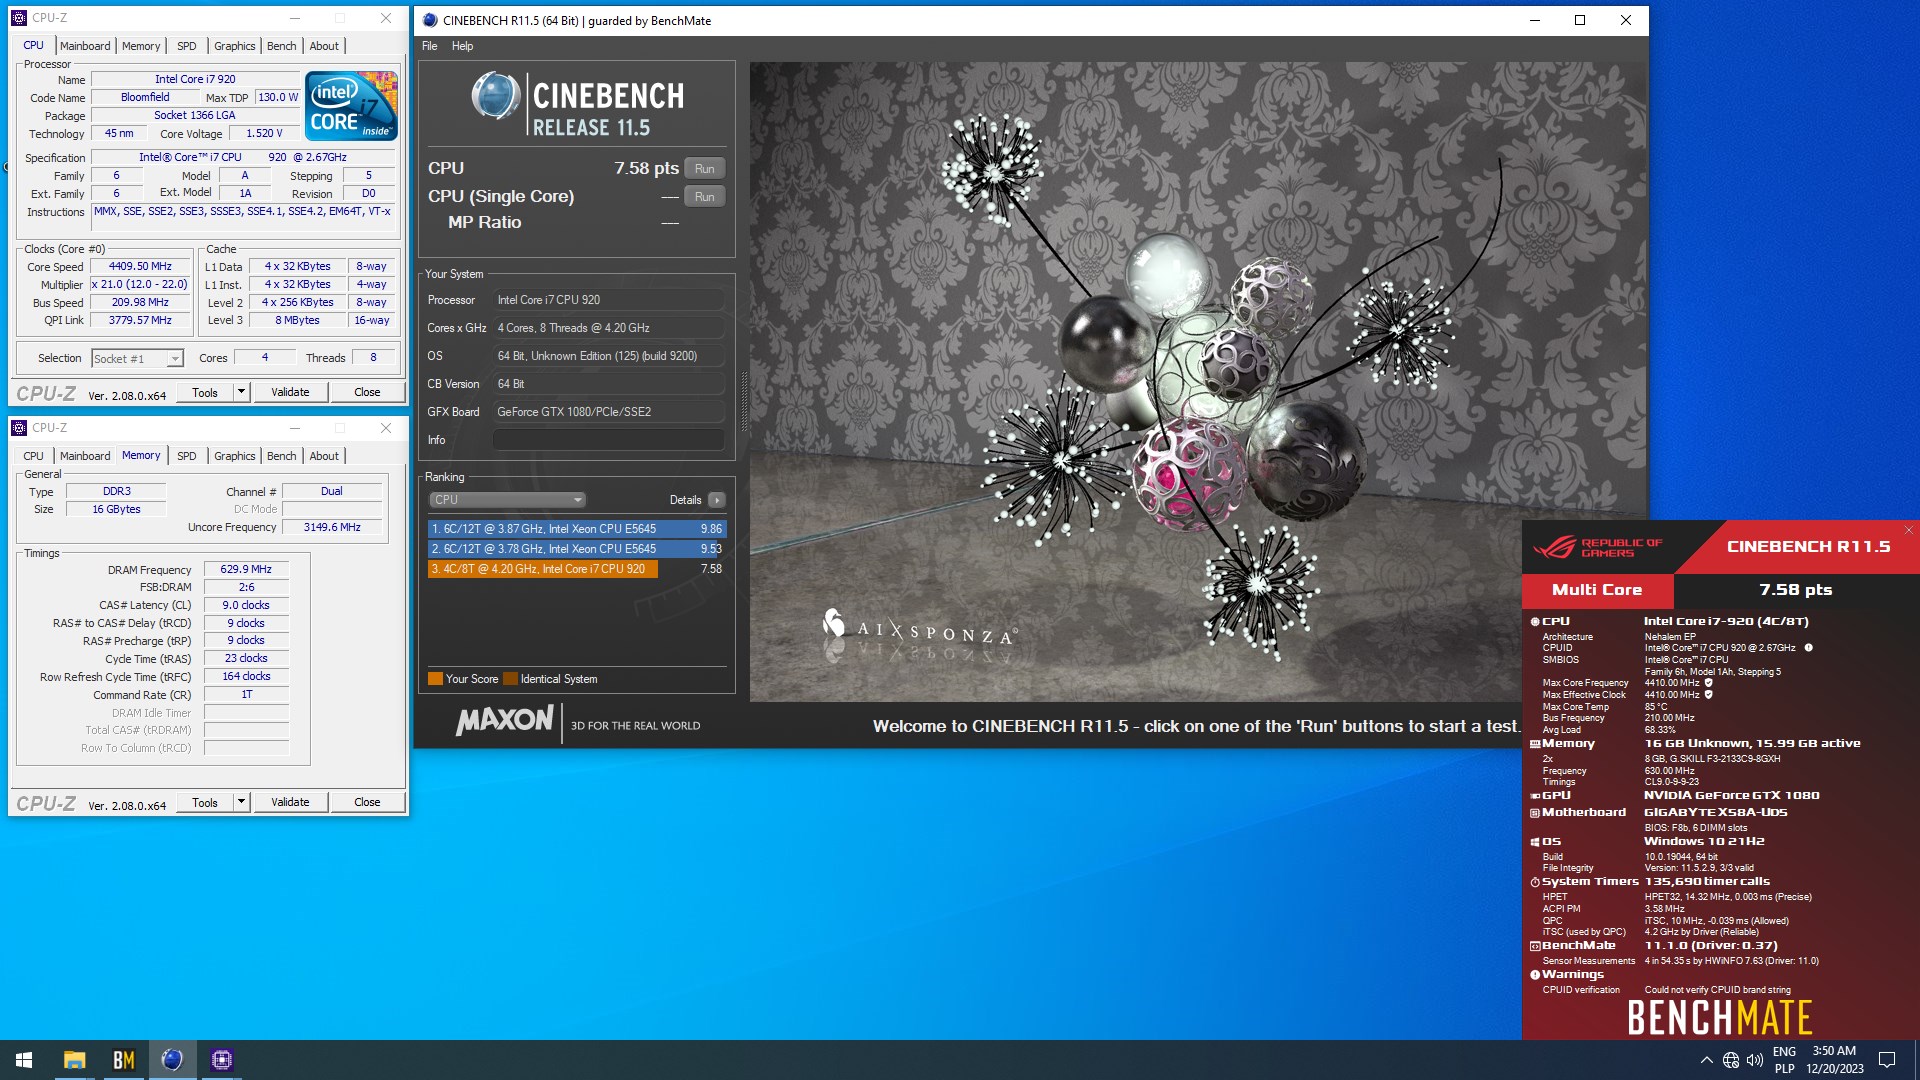Click the System Timers stopwatch icon in BenchMate
1920x1080 pixels.
(x=1535, y=882)
